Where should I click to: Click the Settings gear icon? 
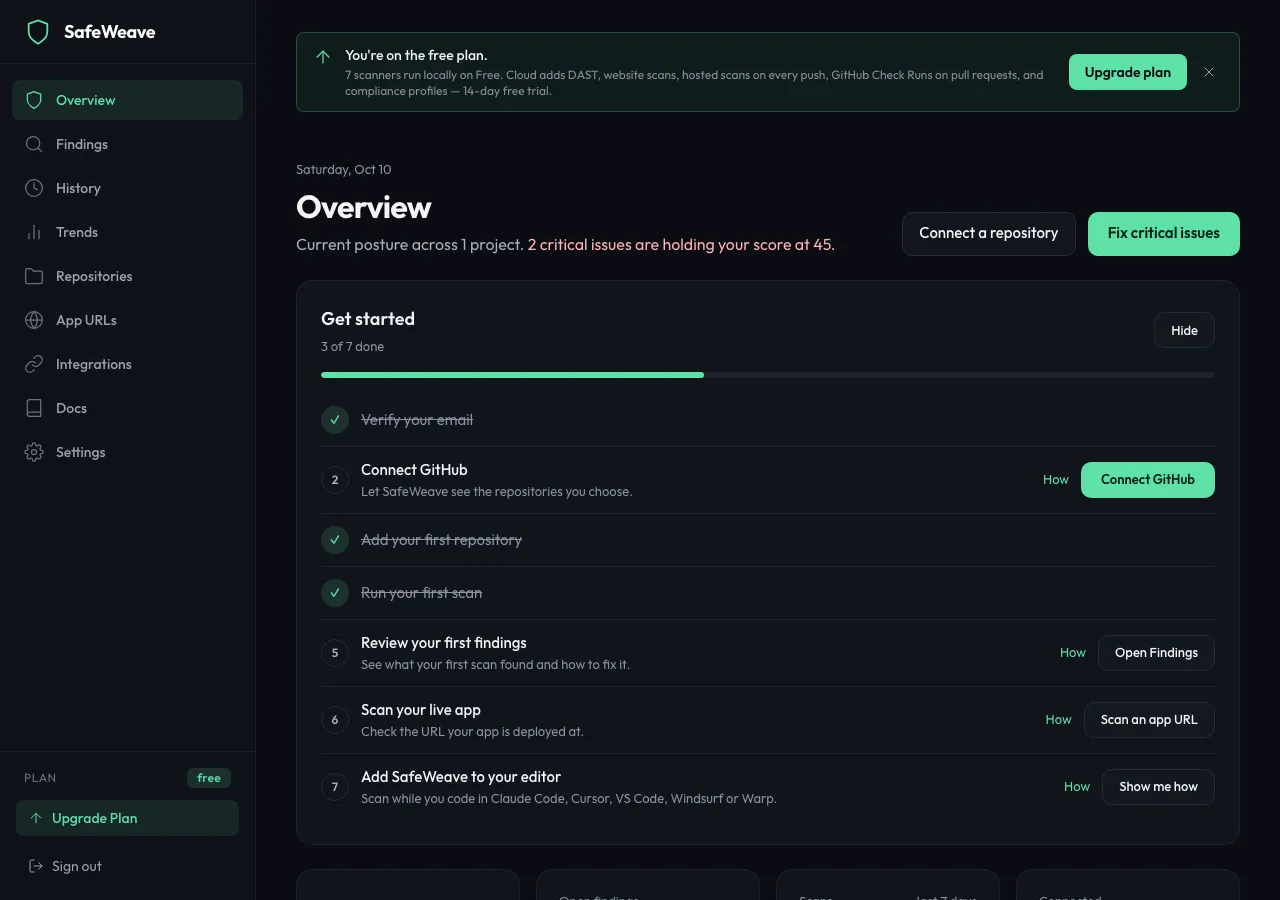pos(34,452)
